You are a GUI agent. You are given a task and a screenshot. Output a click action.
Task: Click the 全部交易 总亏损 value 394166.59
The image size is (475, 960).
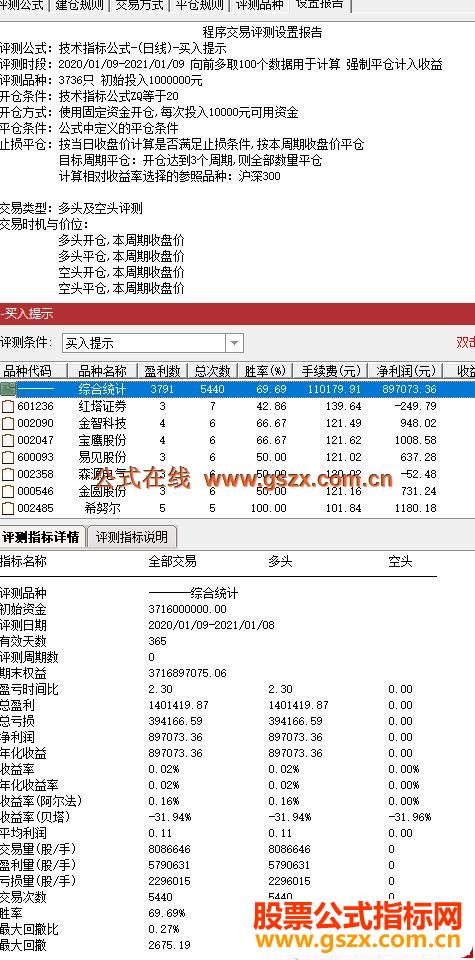click(x=176, y=721)
